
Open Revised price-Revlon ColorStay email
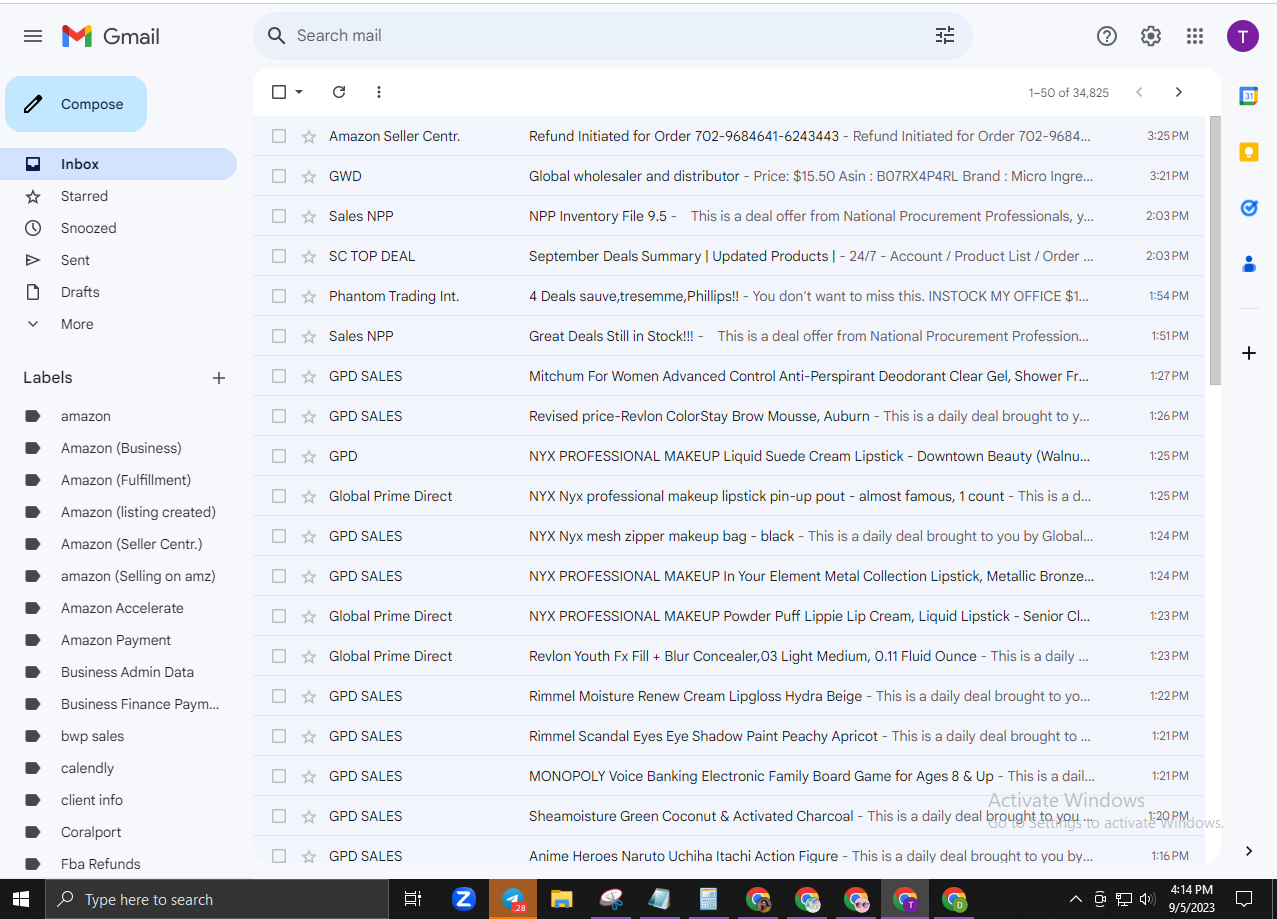[x=728, y=416]
